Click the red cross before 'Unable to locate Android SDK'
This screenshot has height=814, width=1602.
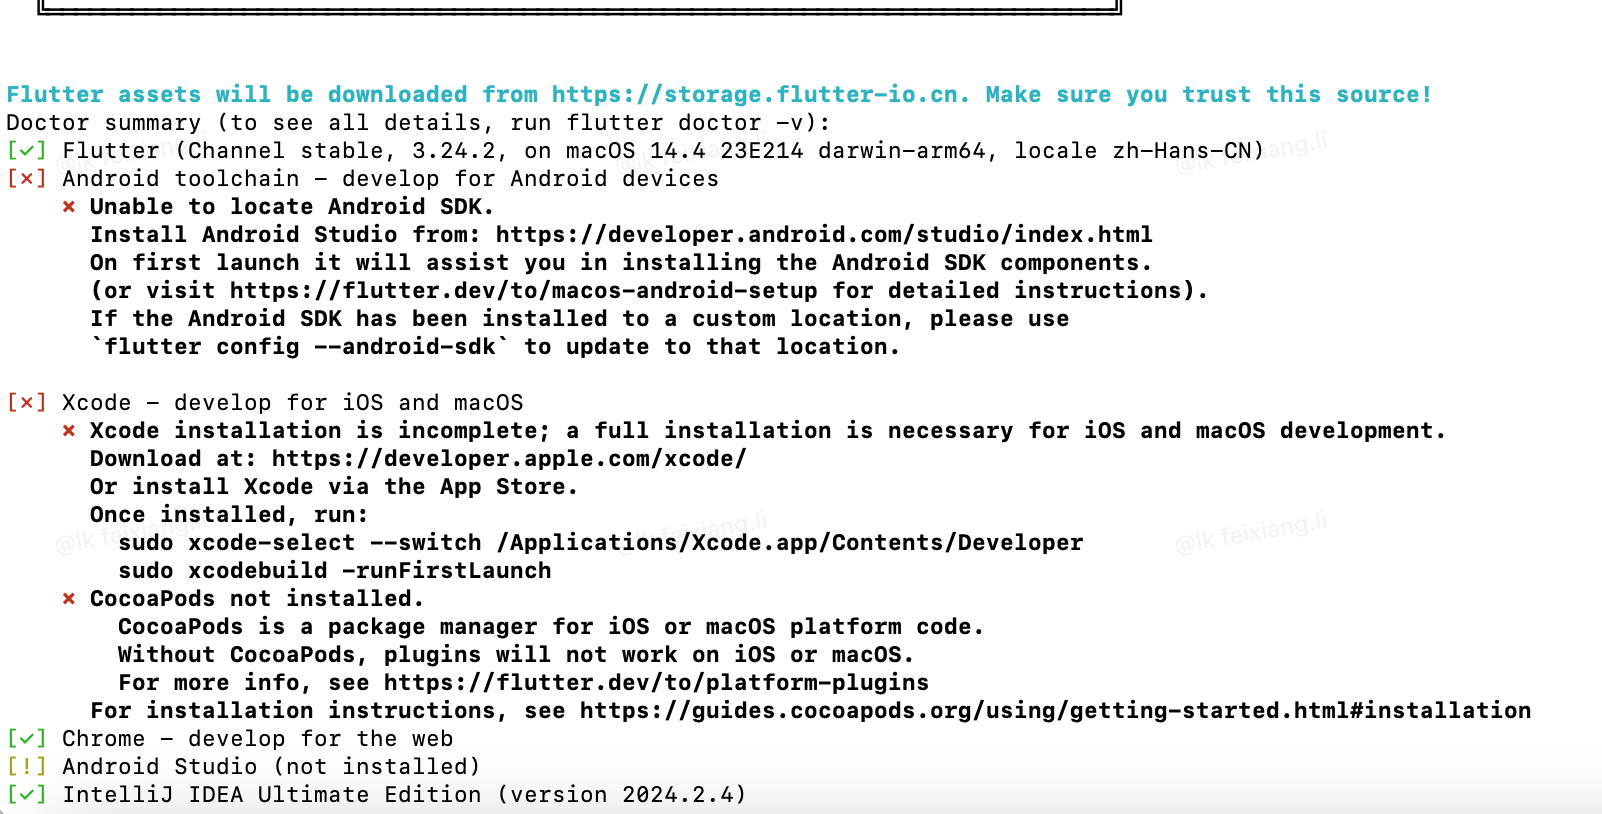[x=69, y=207]
